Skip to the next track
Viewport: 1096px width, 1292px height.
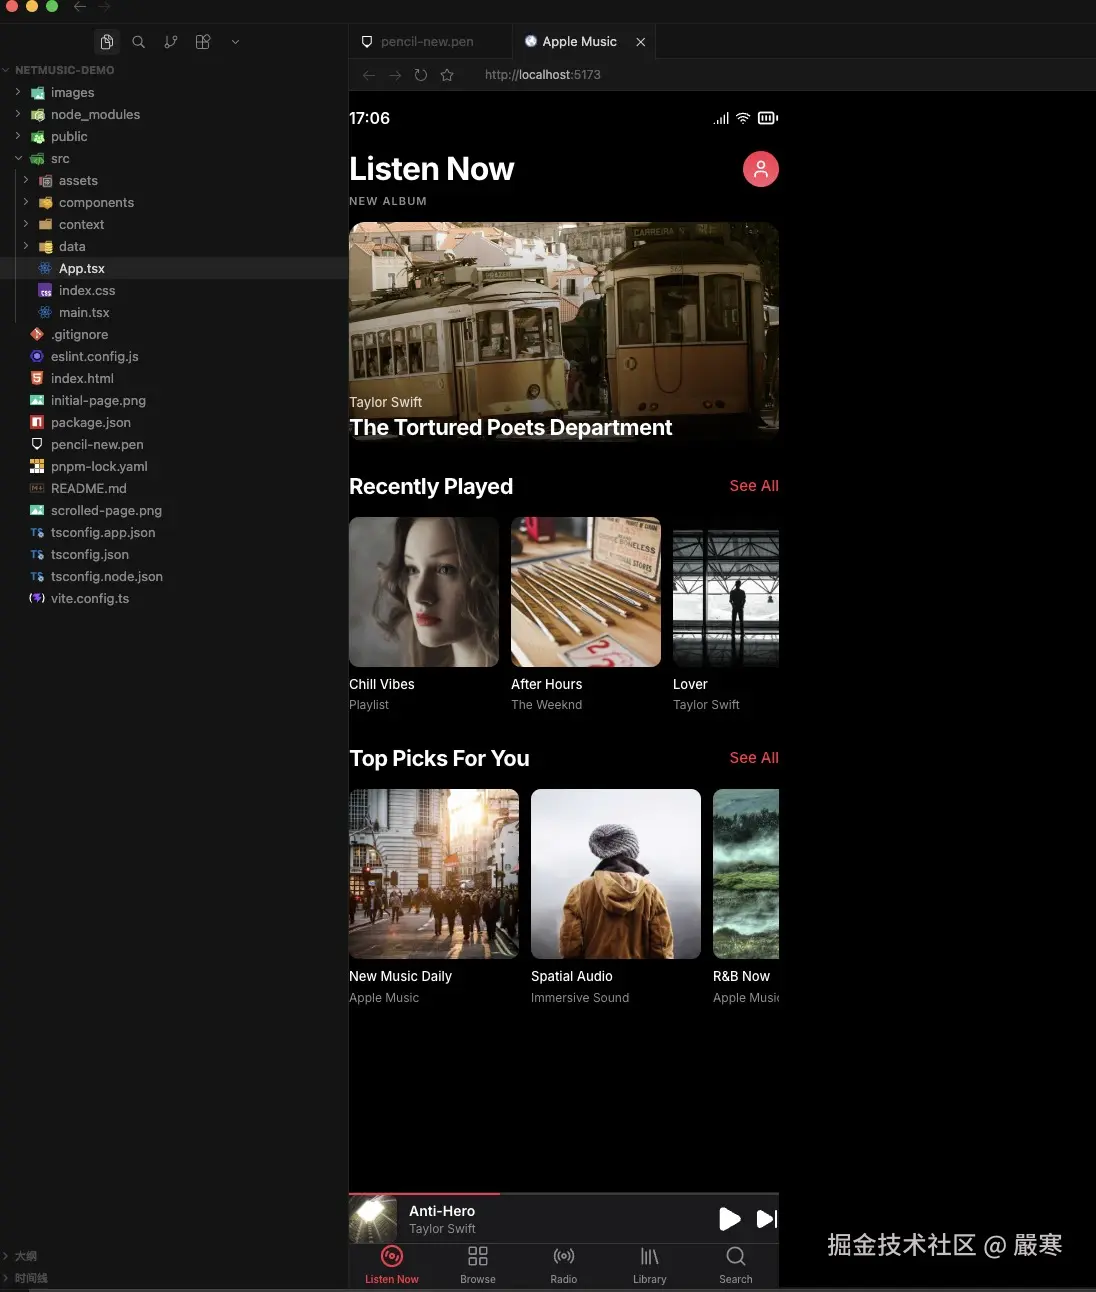pyautogui.click(x=767, y=1219)
